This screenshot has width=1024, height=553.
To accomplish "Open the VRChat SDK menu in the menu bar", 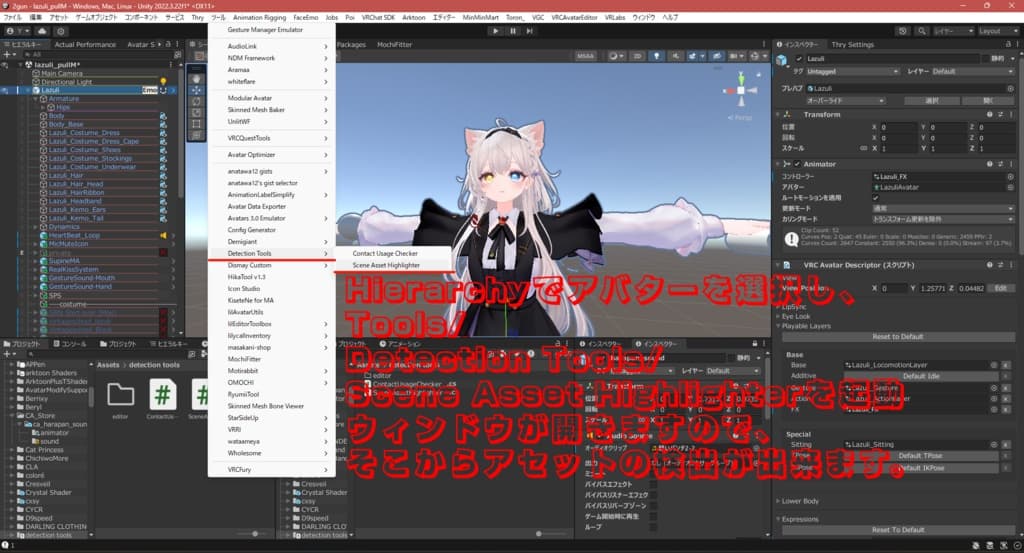I will (x=378, y=18).
